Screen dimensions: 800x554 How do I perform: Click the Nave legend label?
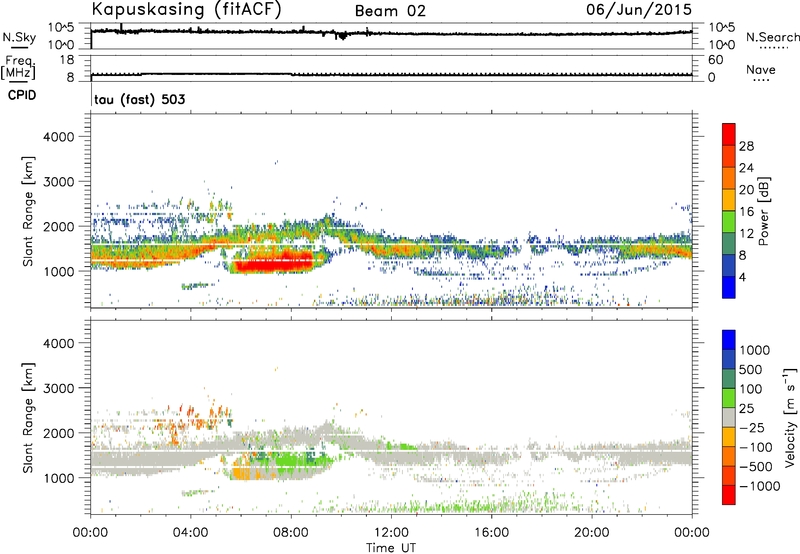[760, 69]
